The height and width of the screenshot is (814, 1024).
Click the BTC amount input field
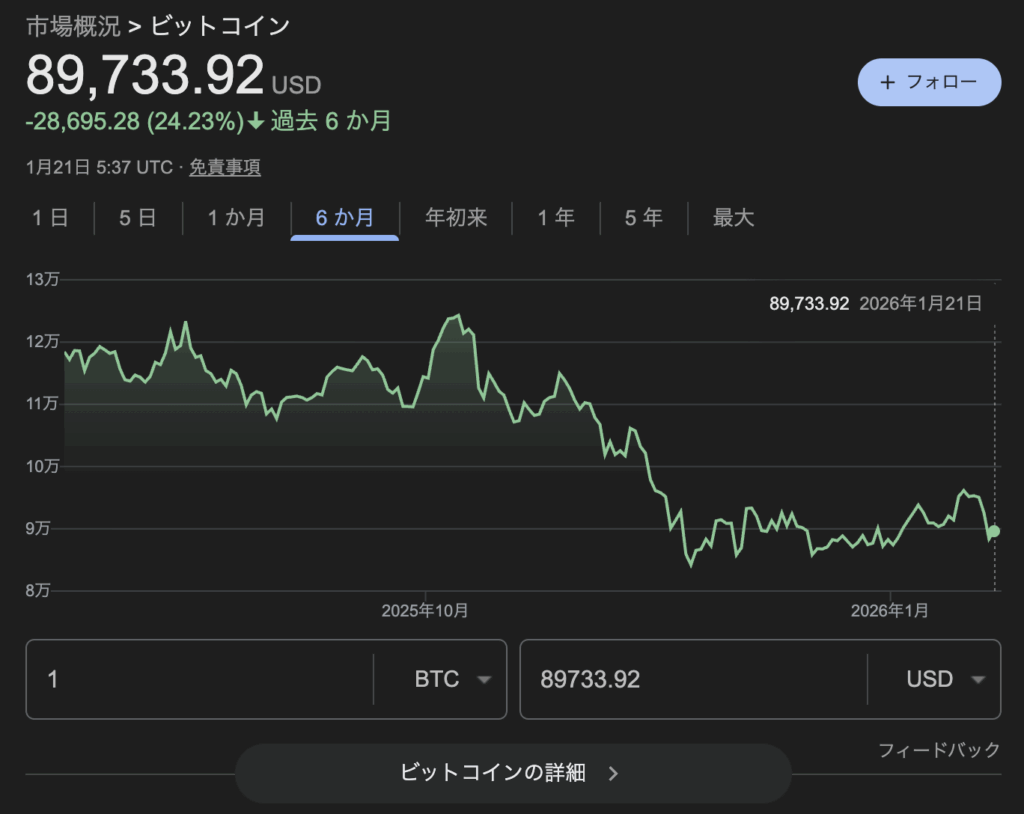(x=200, y=680)
